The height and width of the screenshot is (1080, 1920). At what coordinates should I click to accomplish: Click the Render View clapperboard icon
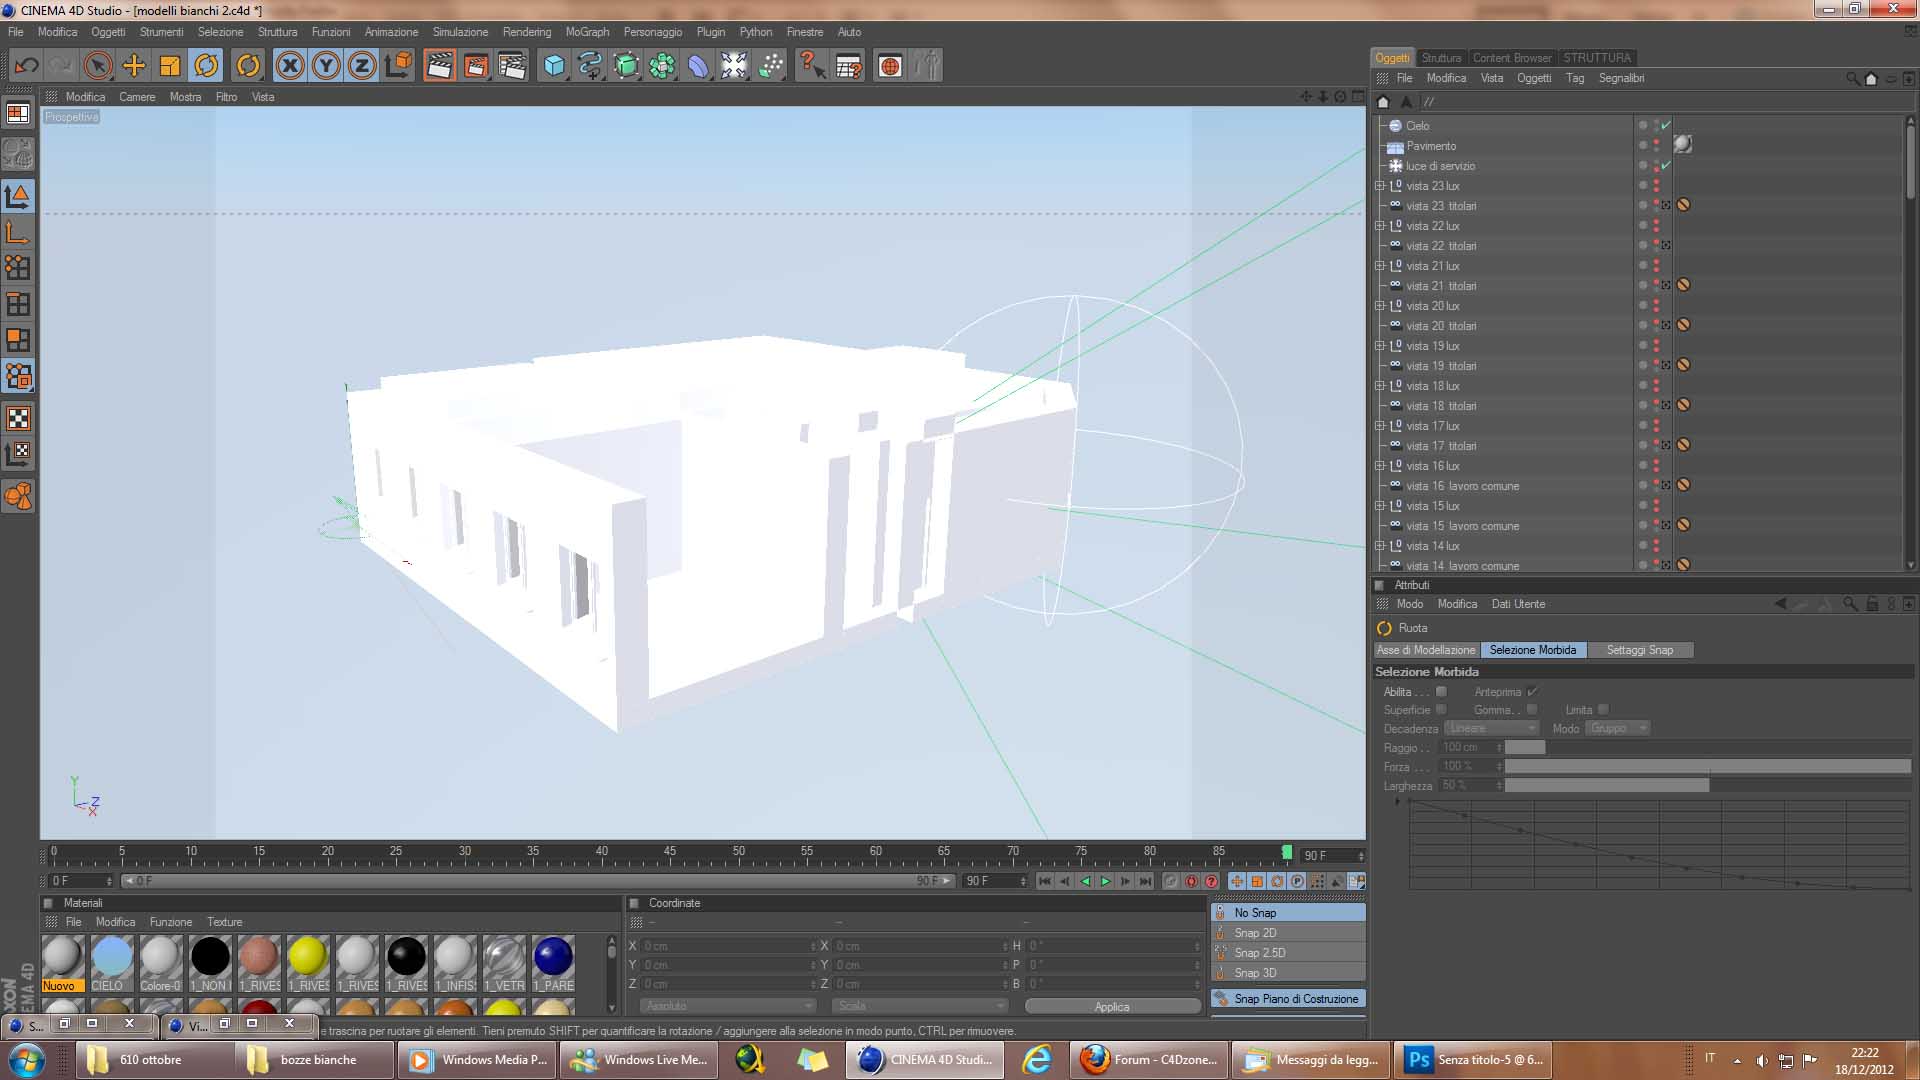click(438, 66)
